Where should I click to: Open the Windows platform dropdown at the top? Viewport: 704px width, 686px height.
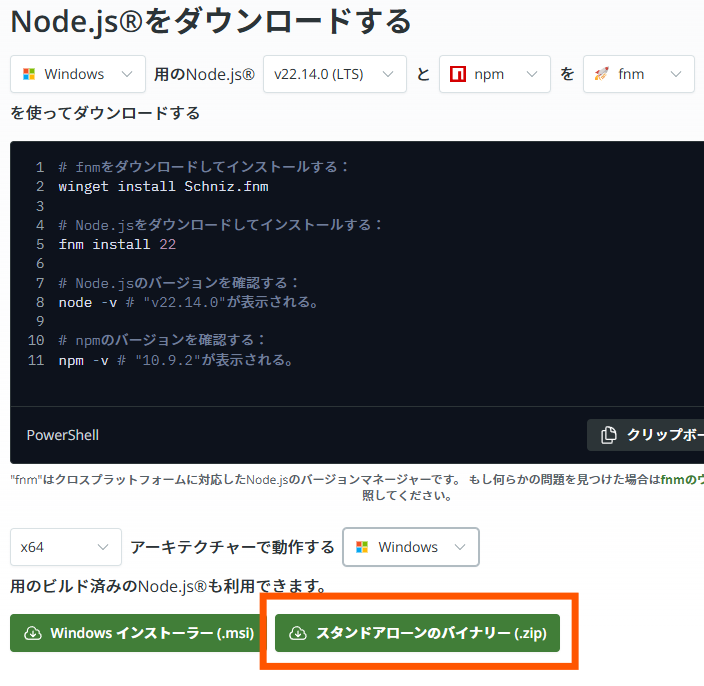(x=78, y=74)
